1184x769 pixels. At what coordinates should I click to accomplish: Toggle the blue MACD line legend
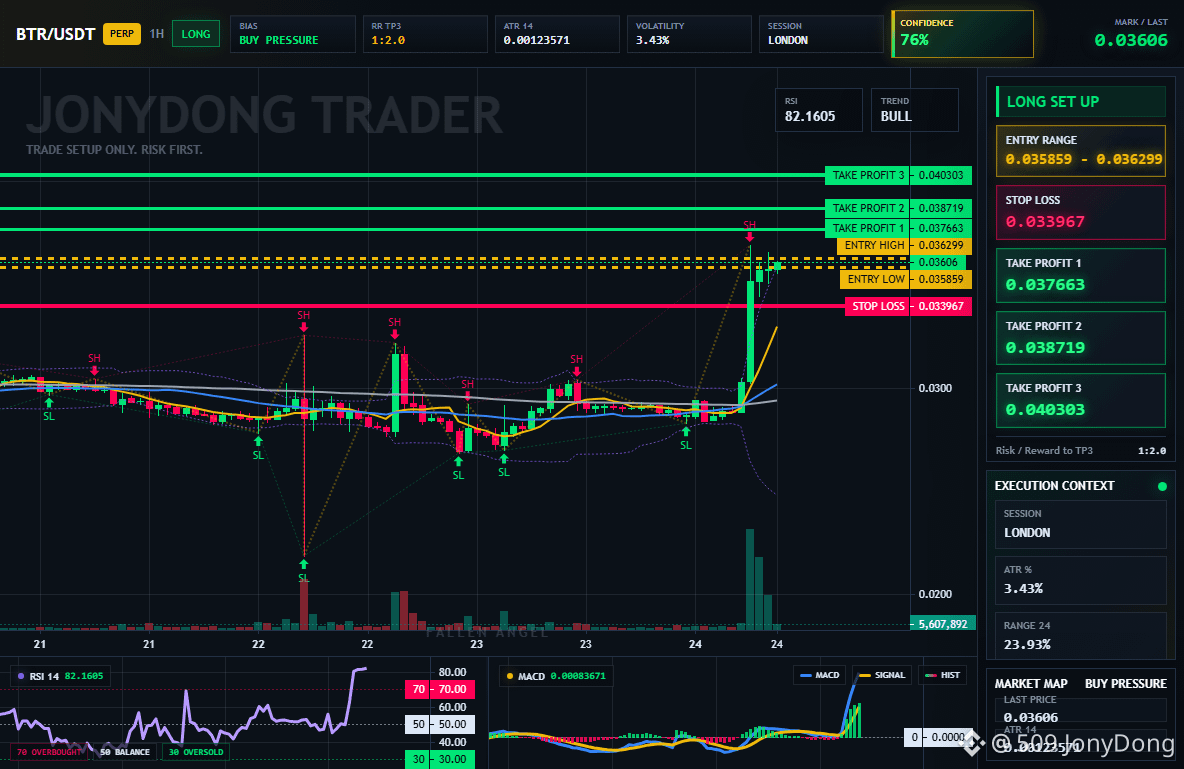point(819,675)
